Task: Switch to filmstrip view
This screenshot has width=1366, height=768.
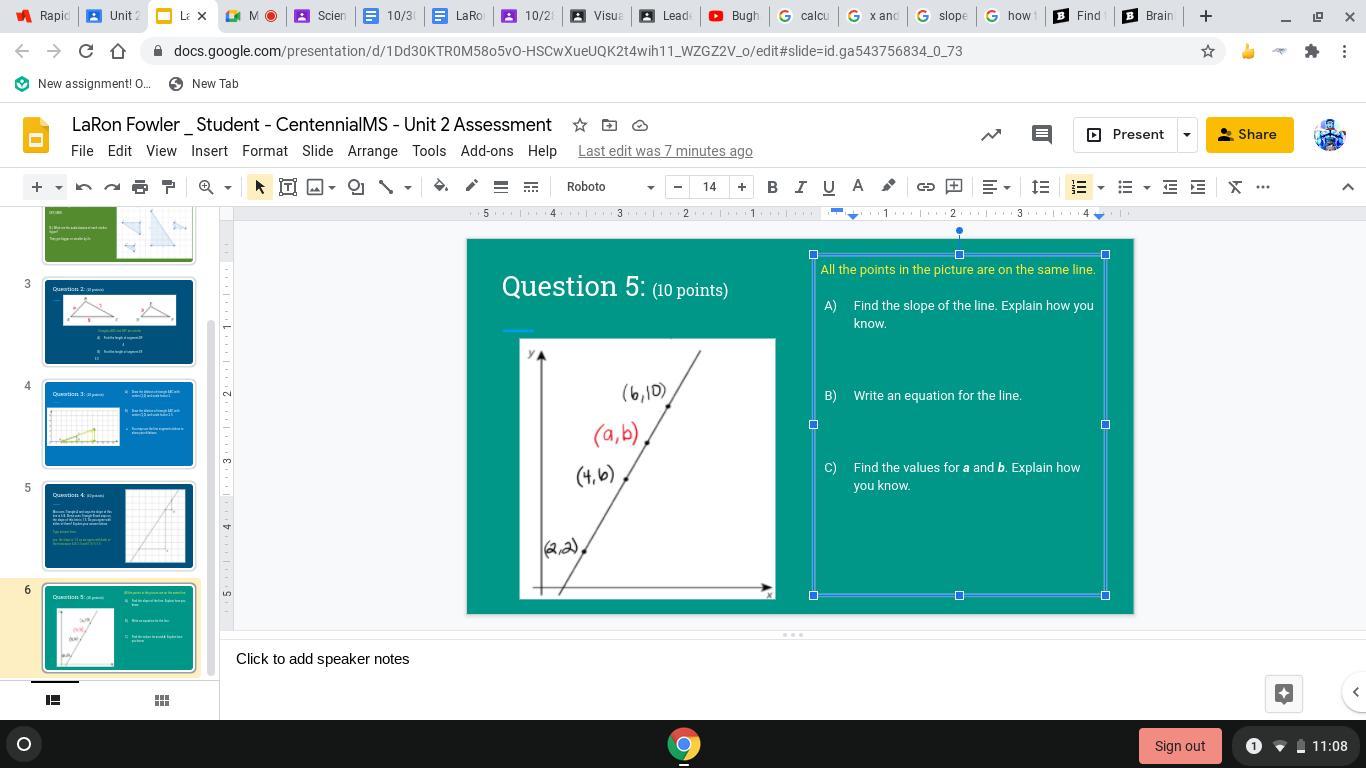Action: (54, 700)
